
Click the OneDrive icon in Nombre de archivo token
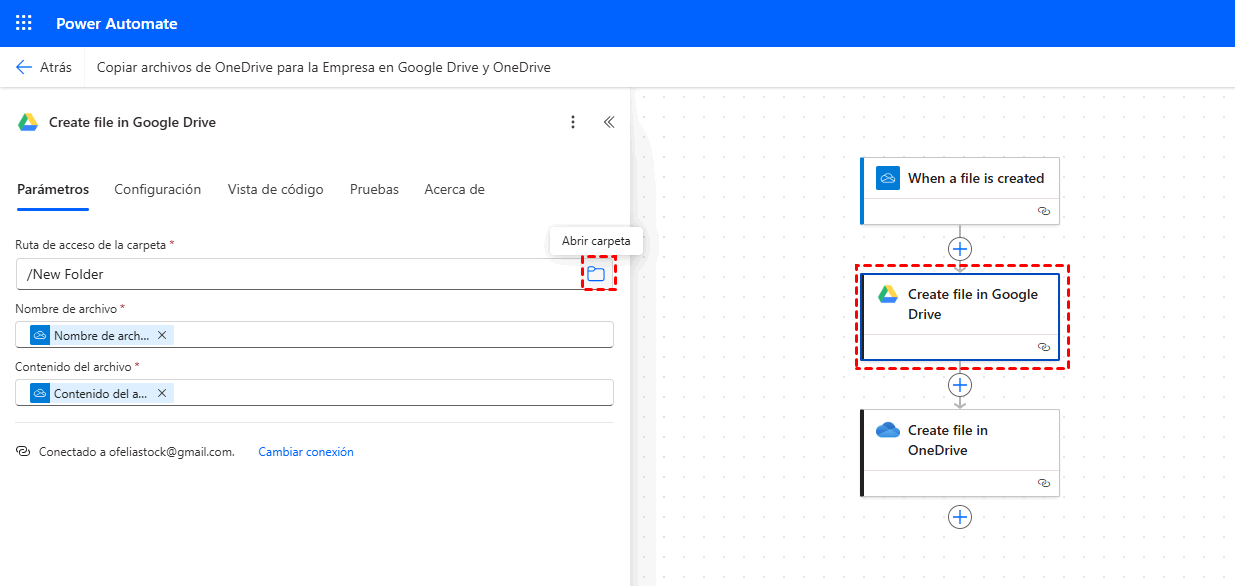(40, 335)
